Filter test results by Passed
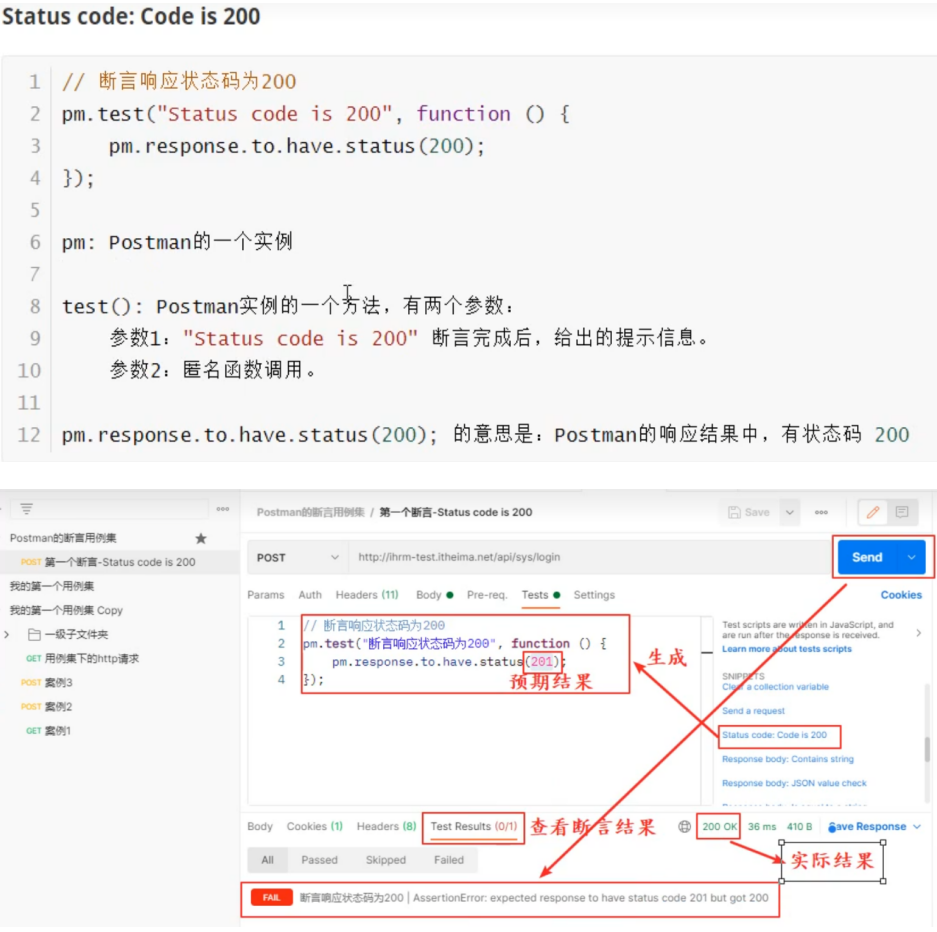The height and width of the screenshot is (932, 937). coord(319,860)
